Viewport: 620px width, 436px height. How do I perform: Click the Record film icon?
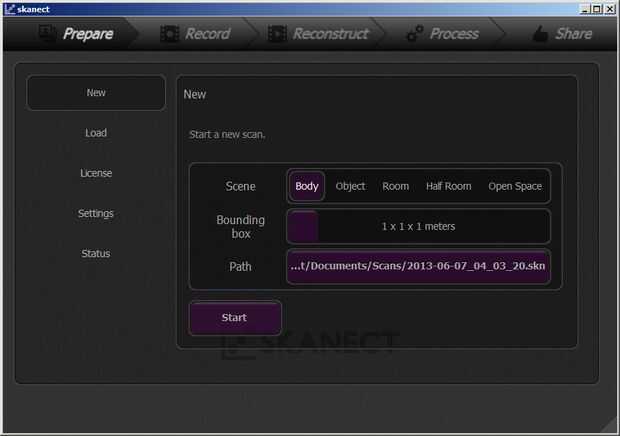click(x=170, y=34)
